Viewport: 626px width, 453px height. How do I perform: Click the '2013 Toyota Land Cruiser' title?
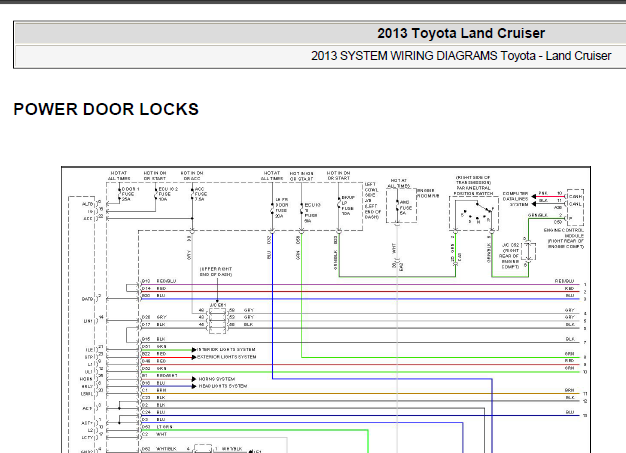pyautogui.click(x=461, y=33)
